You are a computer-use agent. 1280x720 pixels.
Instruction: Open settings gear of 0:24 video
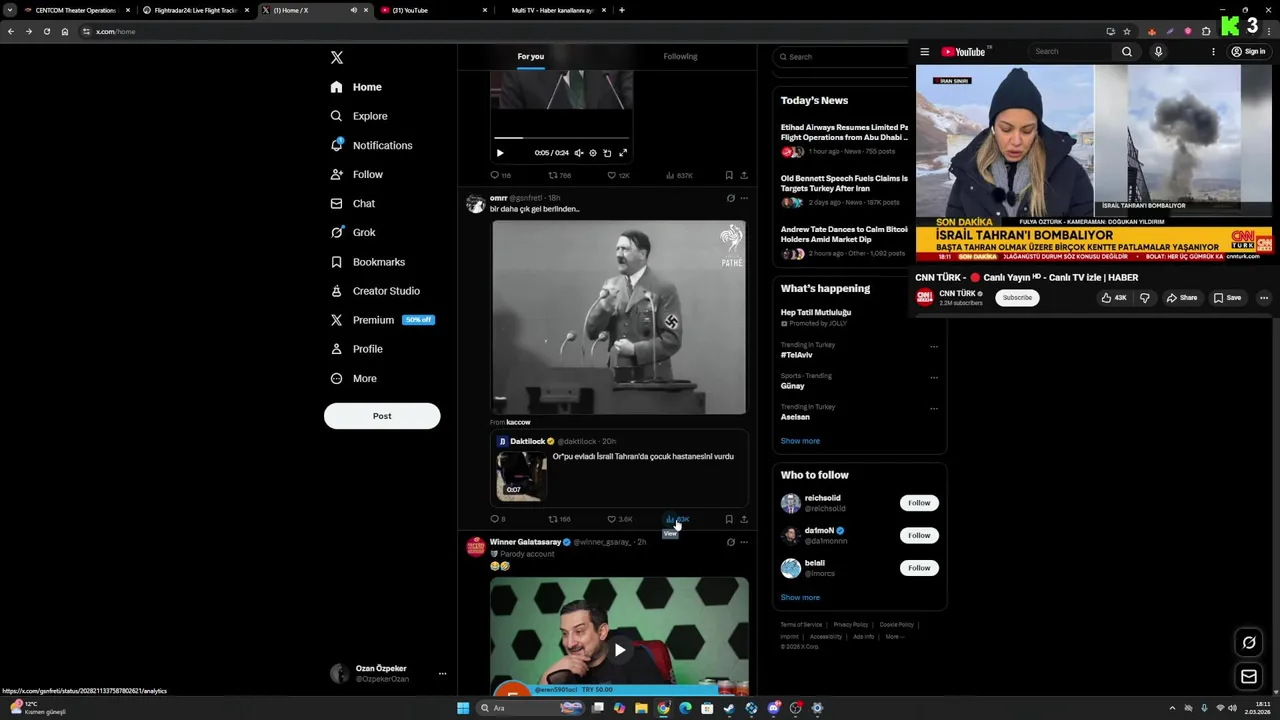click(x=592, y=153)
